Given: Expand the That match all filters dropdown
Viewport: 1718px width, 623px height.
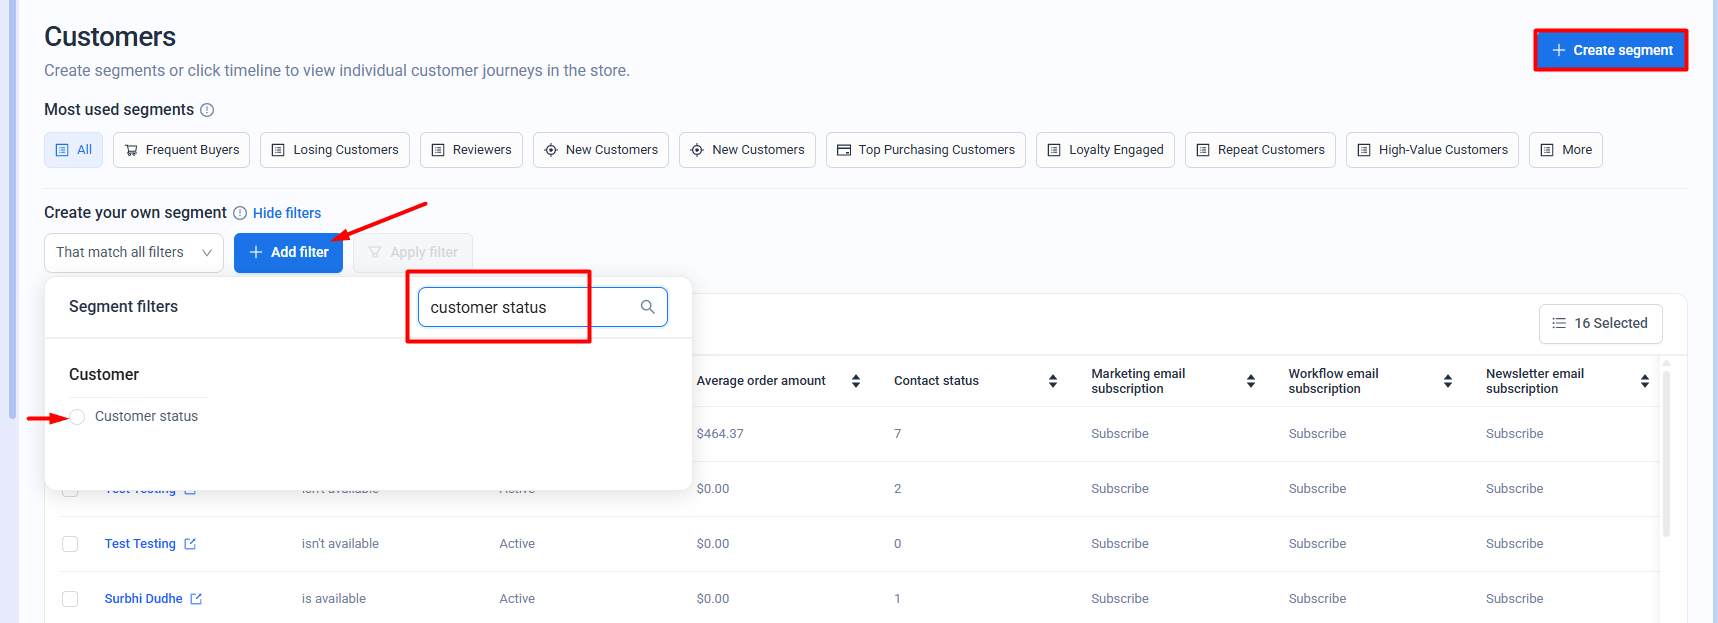Looking at the screenshot, I should pyautogui.click(x=134, y=253).
